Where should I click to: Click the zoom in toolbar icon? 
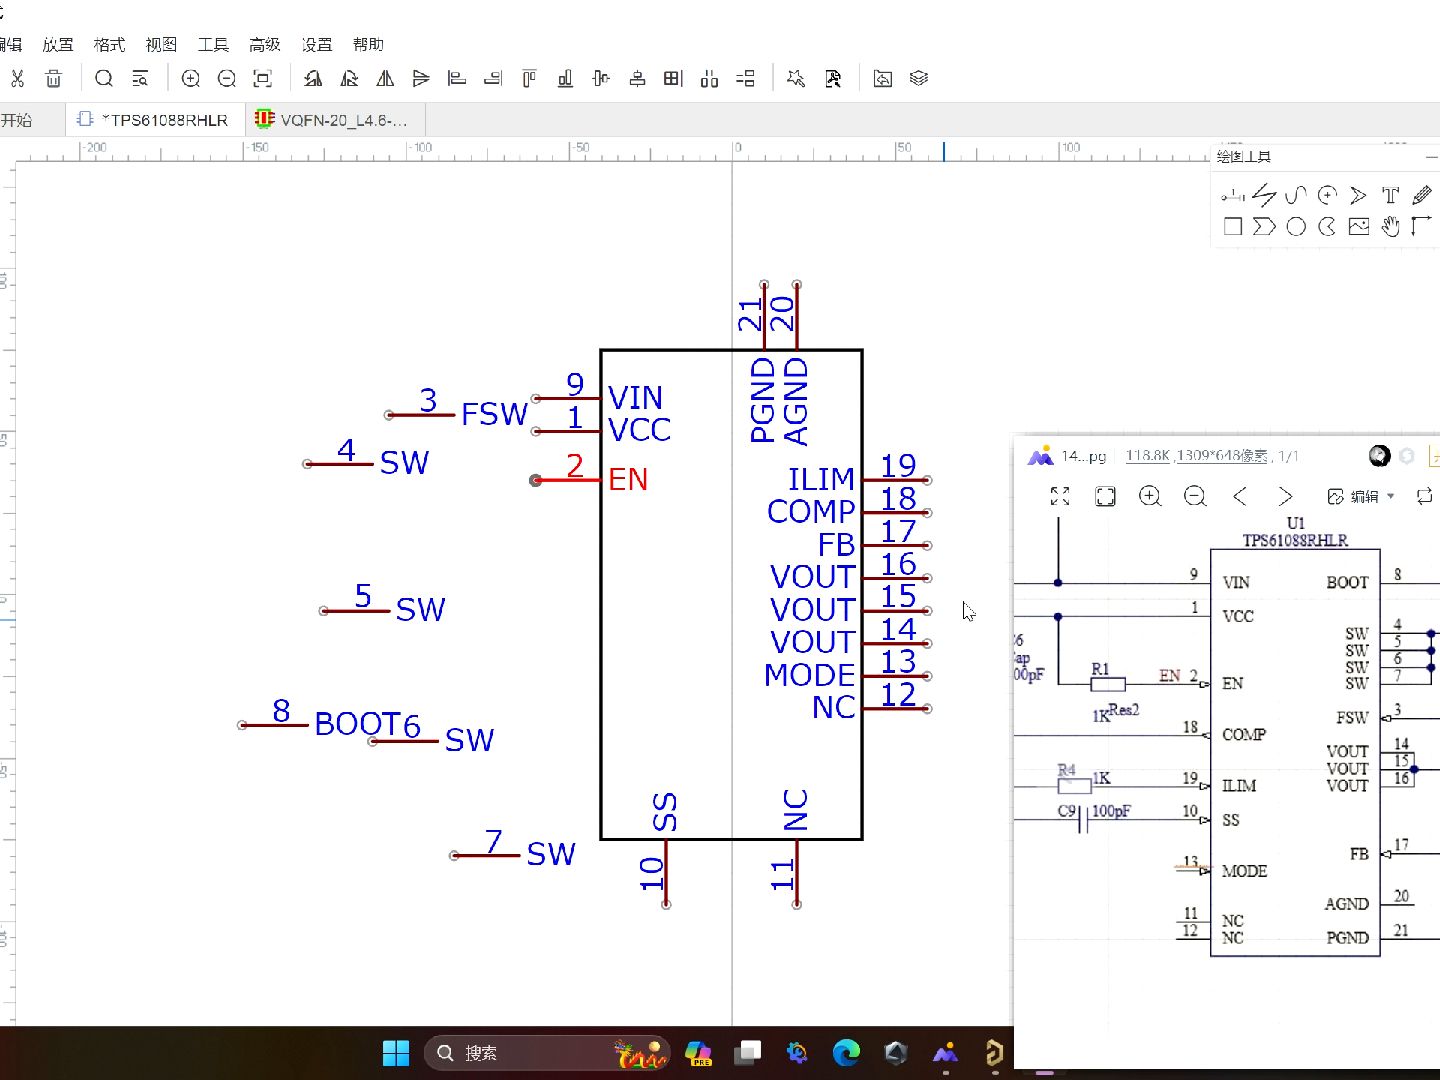[191, 78]
